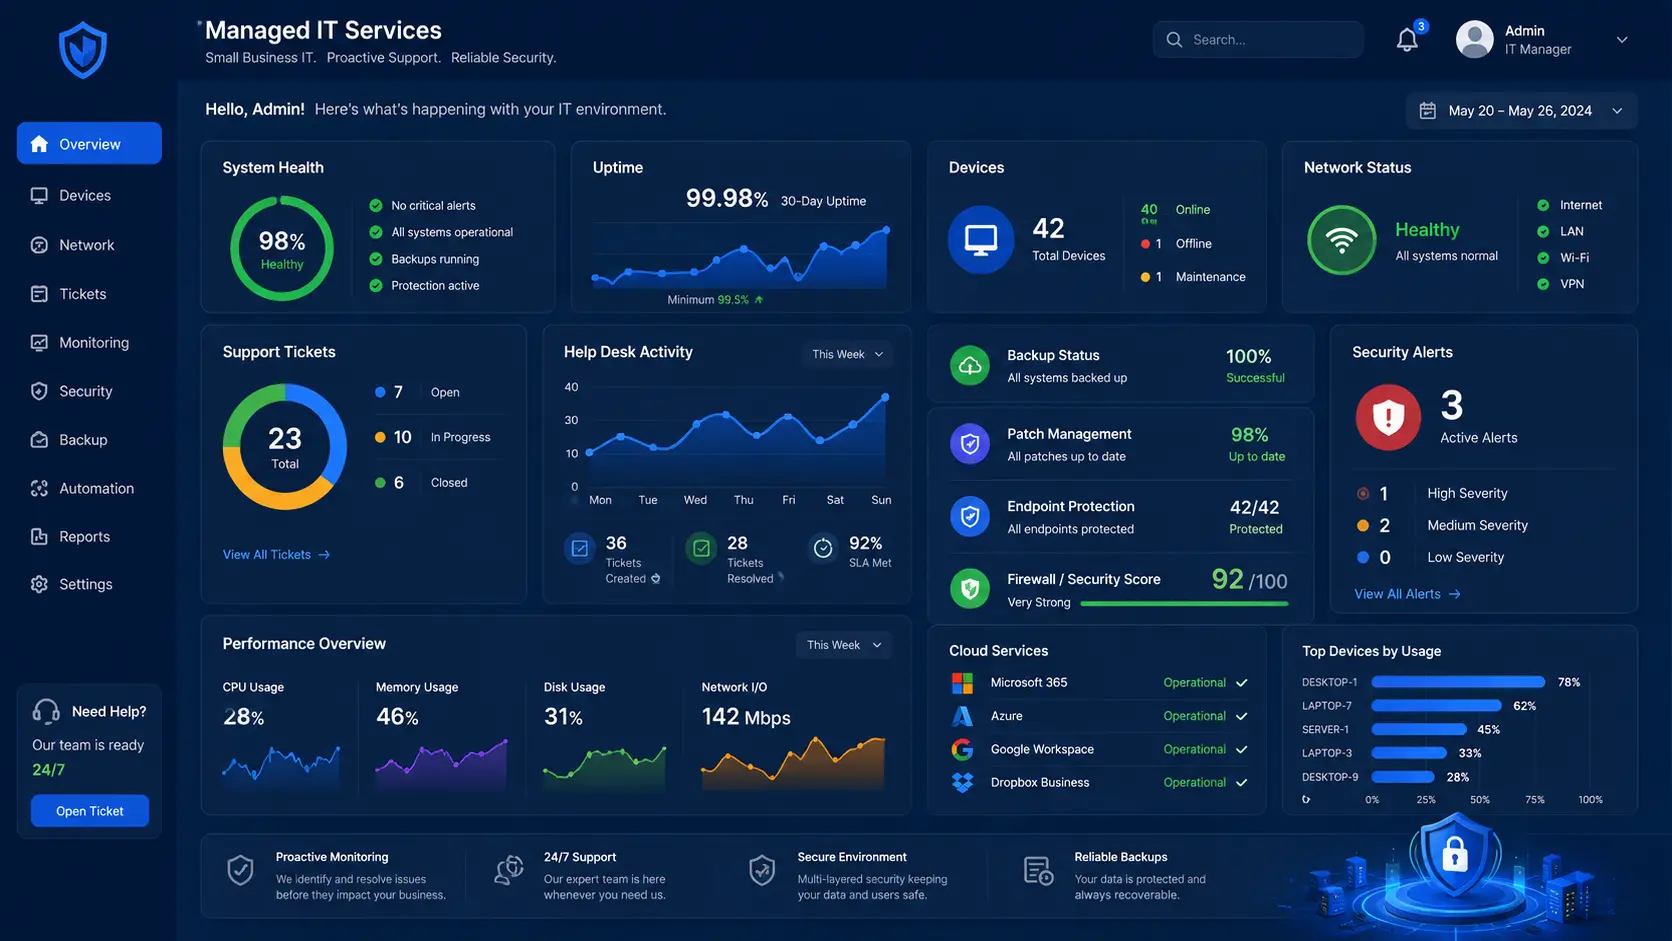Viewport: 1672px width, 941px height.
Task: Click the Wi-Fi icon in Network Status
Action: pyautogui.click(x=1342, y=240)
